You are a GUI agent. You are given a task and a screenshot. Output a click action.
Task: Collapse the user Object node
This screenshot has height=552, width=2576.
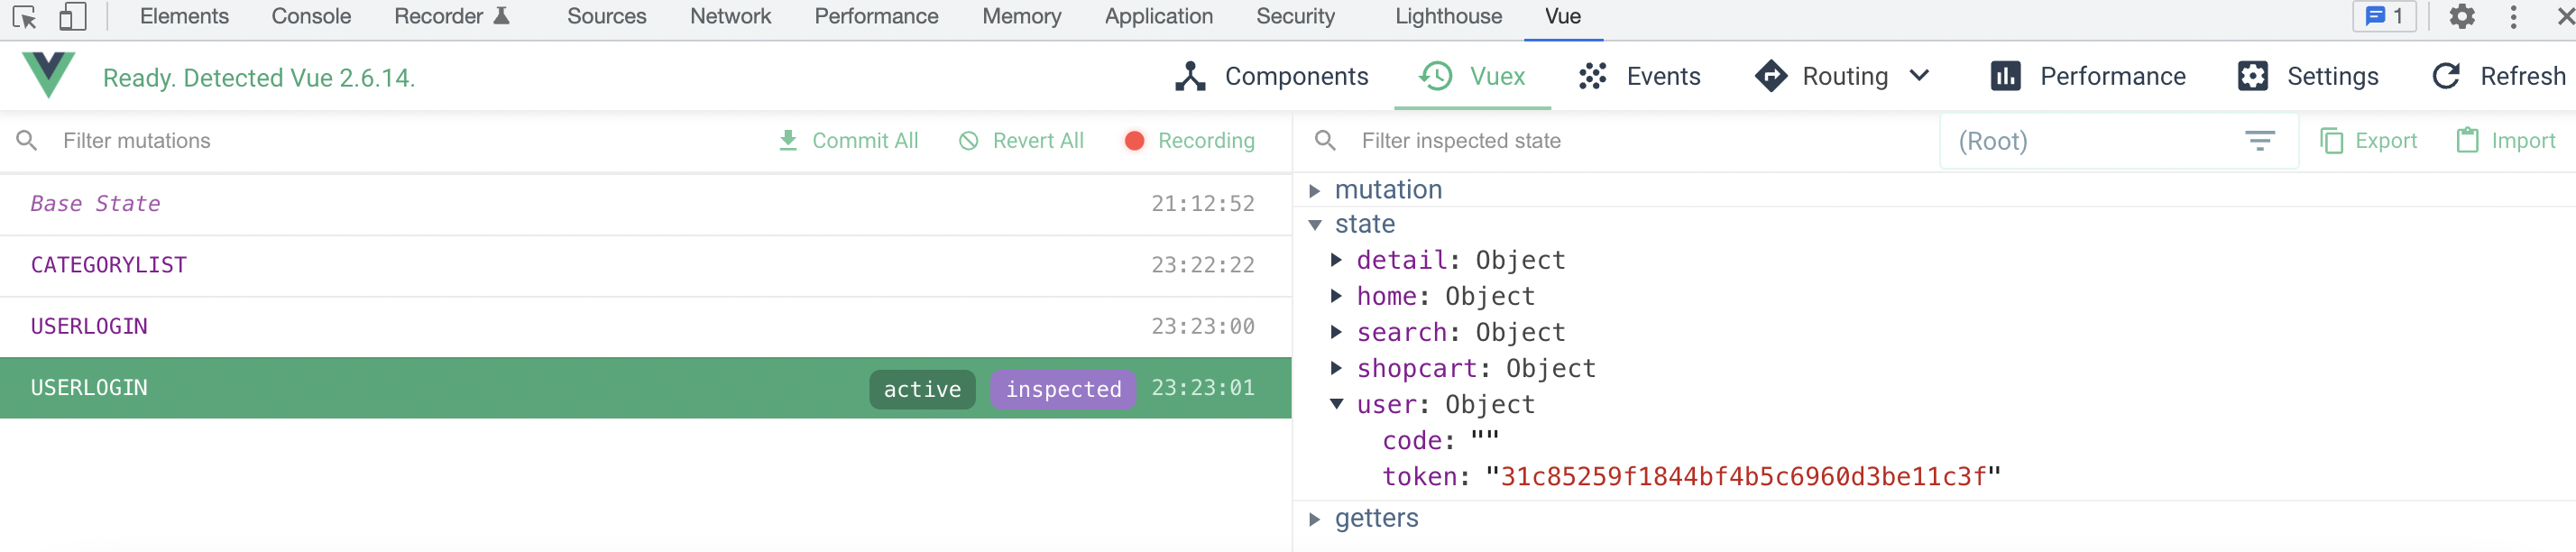(1337, 404)
